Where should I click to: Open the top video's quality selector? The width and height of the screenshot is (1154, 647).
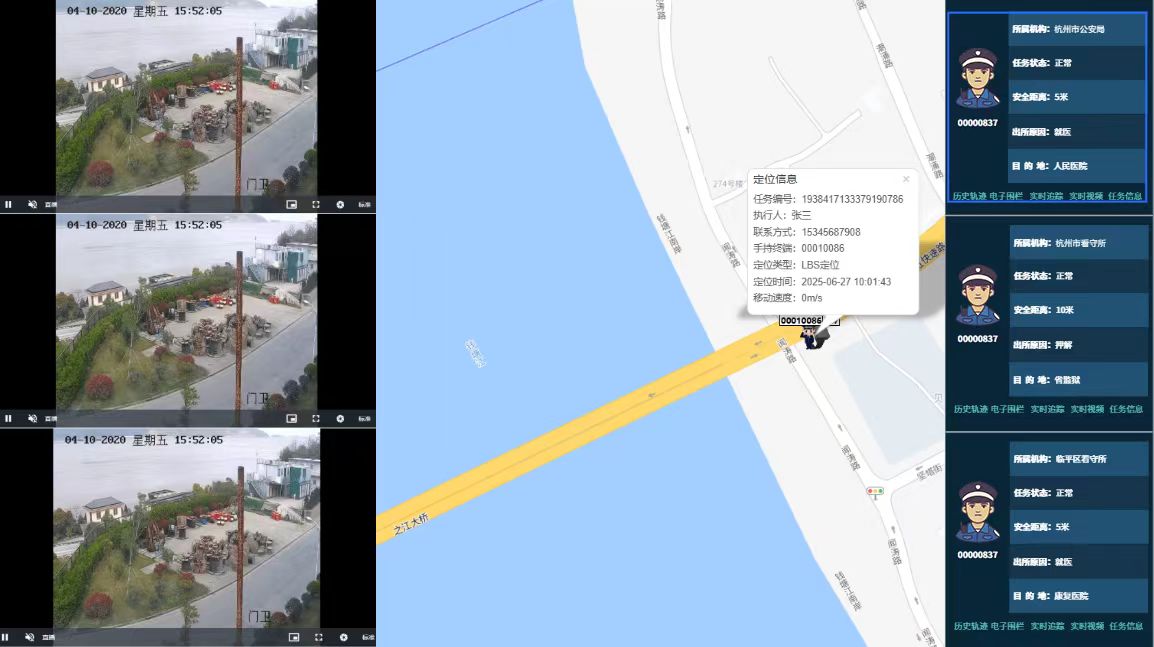tap(364, 205)
